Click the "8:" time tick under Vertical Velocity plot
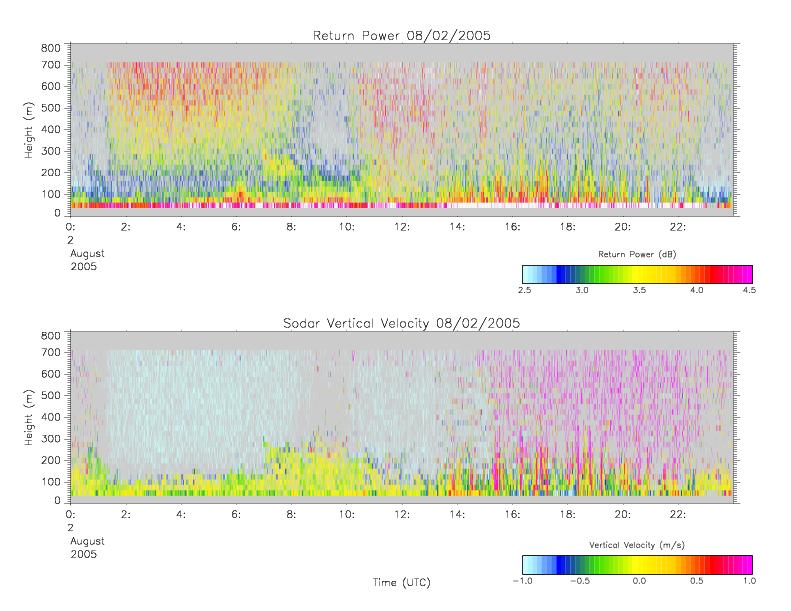 [292, 515]
